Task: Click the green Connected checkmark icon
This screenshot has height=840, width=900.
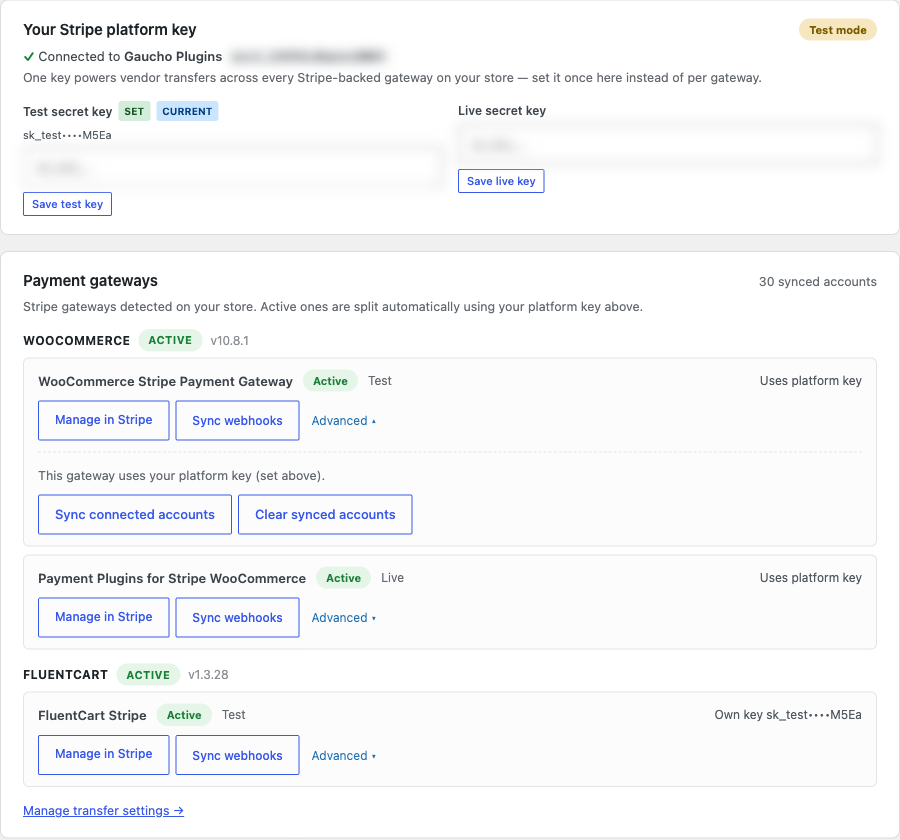Action: [x=29, y=56]
